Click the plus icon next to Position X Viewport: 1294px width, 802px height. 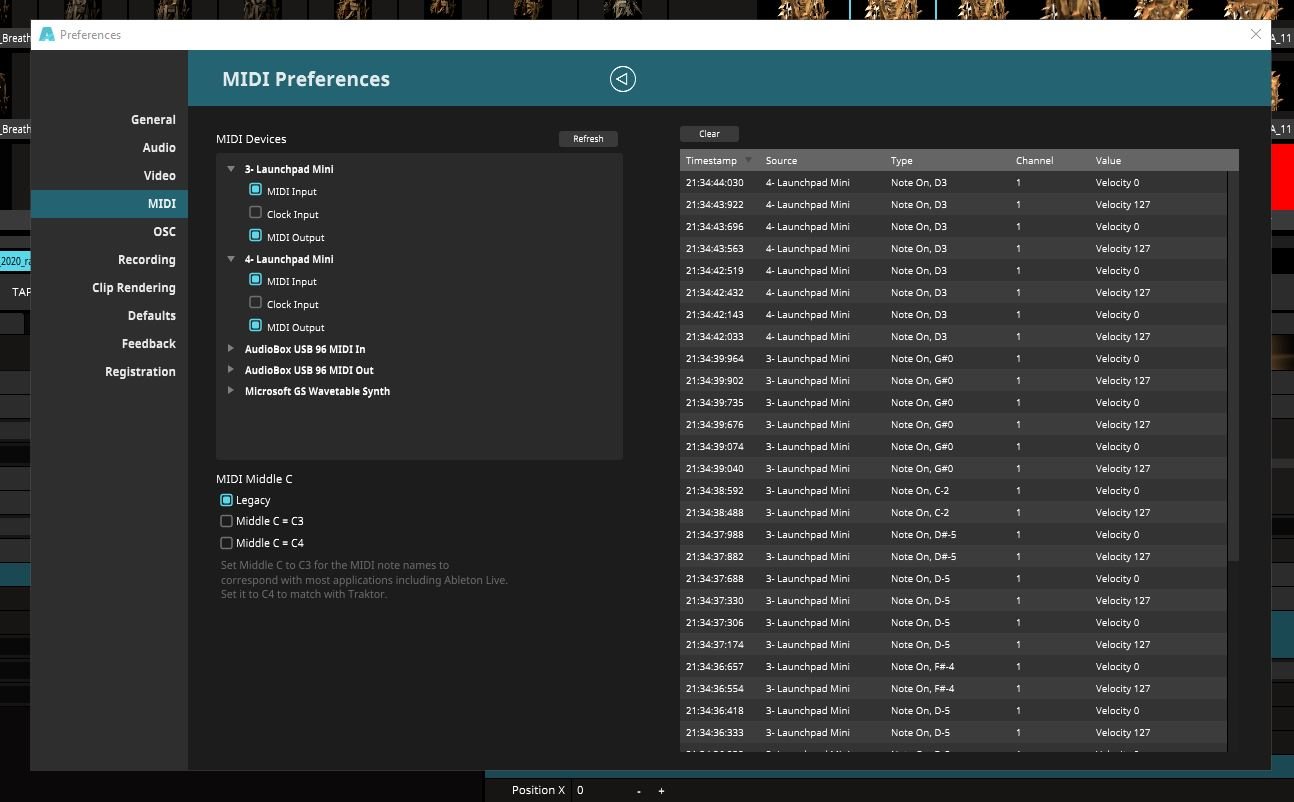pyautogui.click(x=661, y=791)
